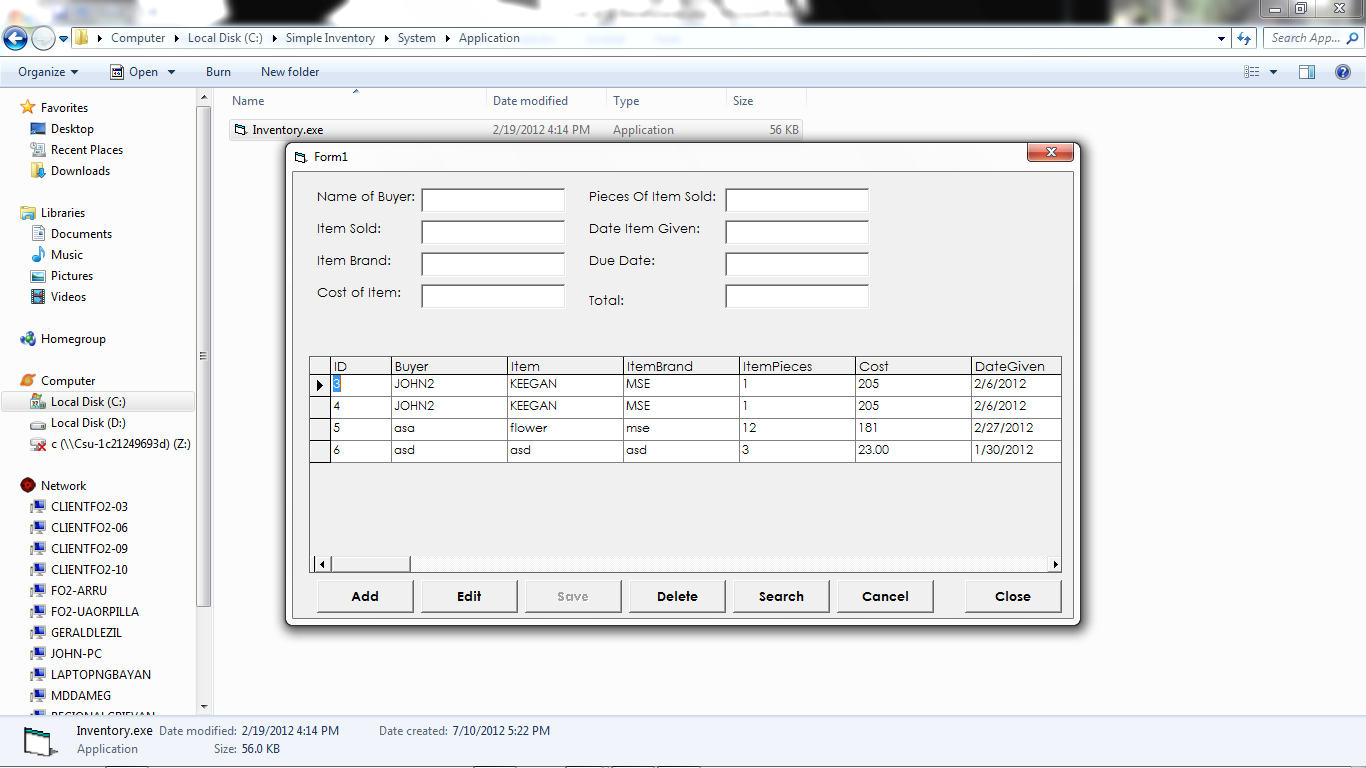Click the 'flower' cell in the Item column

tap(564, 428)
